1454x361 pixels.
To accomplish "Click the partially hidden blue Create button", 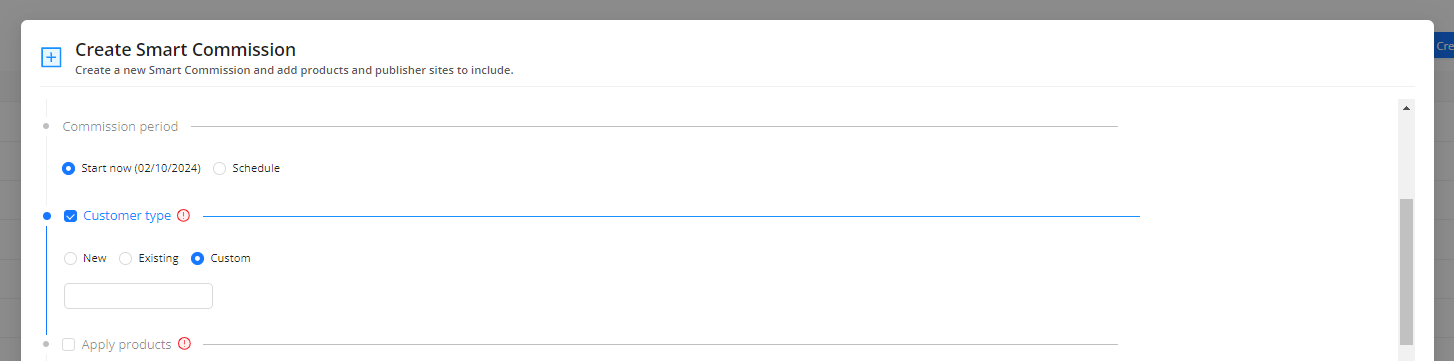I will [x=1444, y=46].
